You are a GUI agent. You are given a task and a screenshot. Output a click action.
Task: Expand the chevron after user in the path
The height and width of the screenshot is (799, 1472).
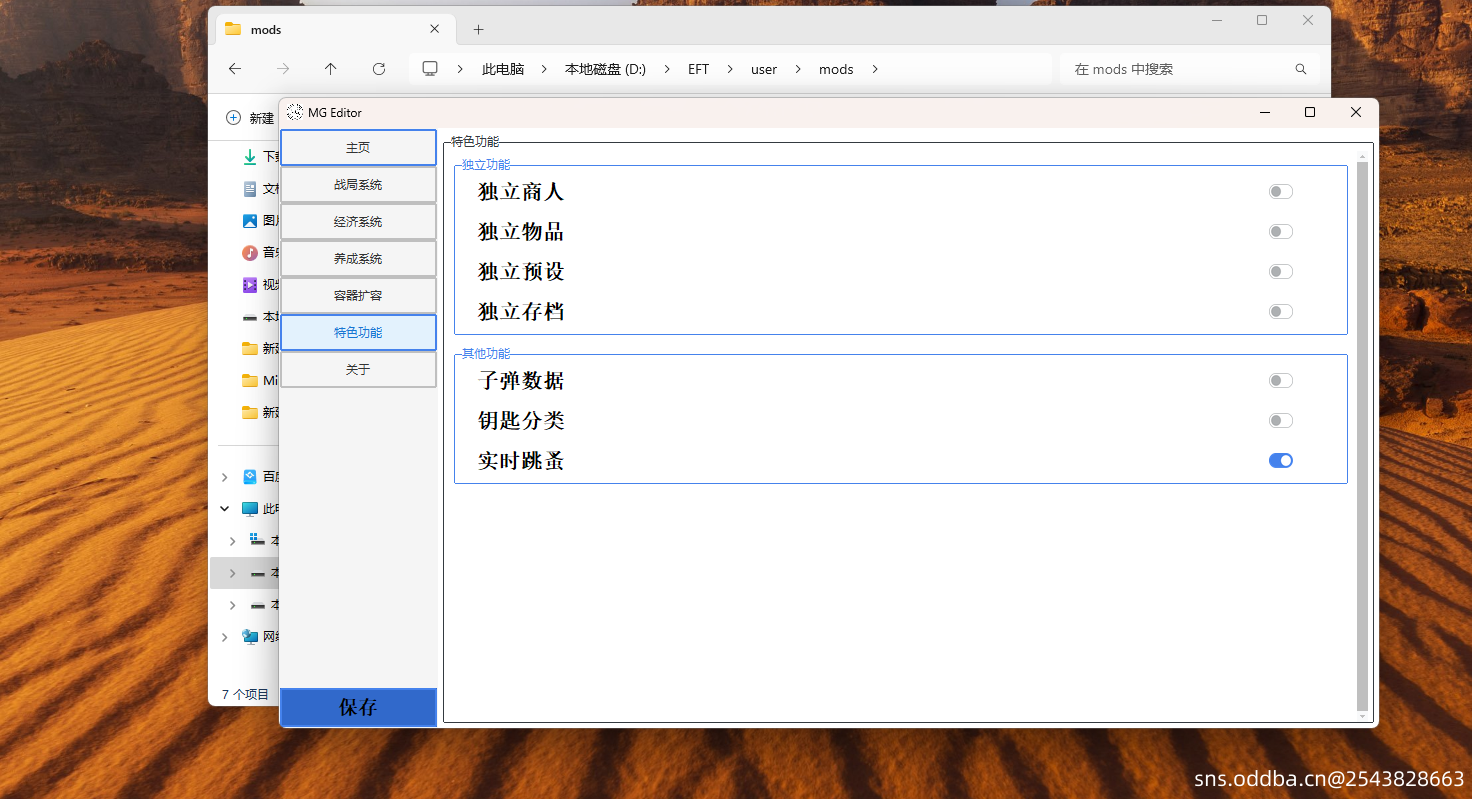tap(798, 69)
